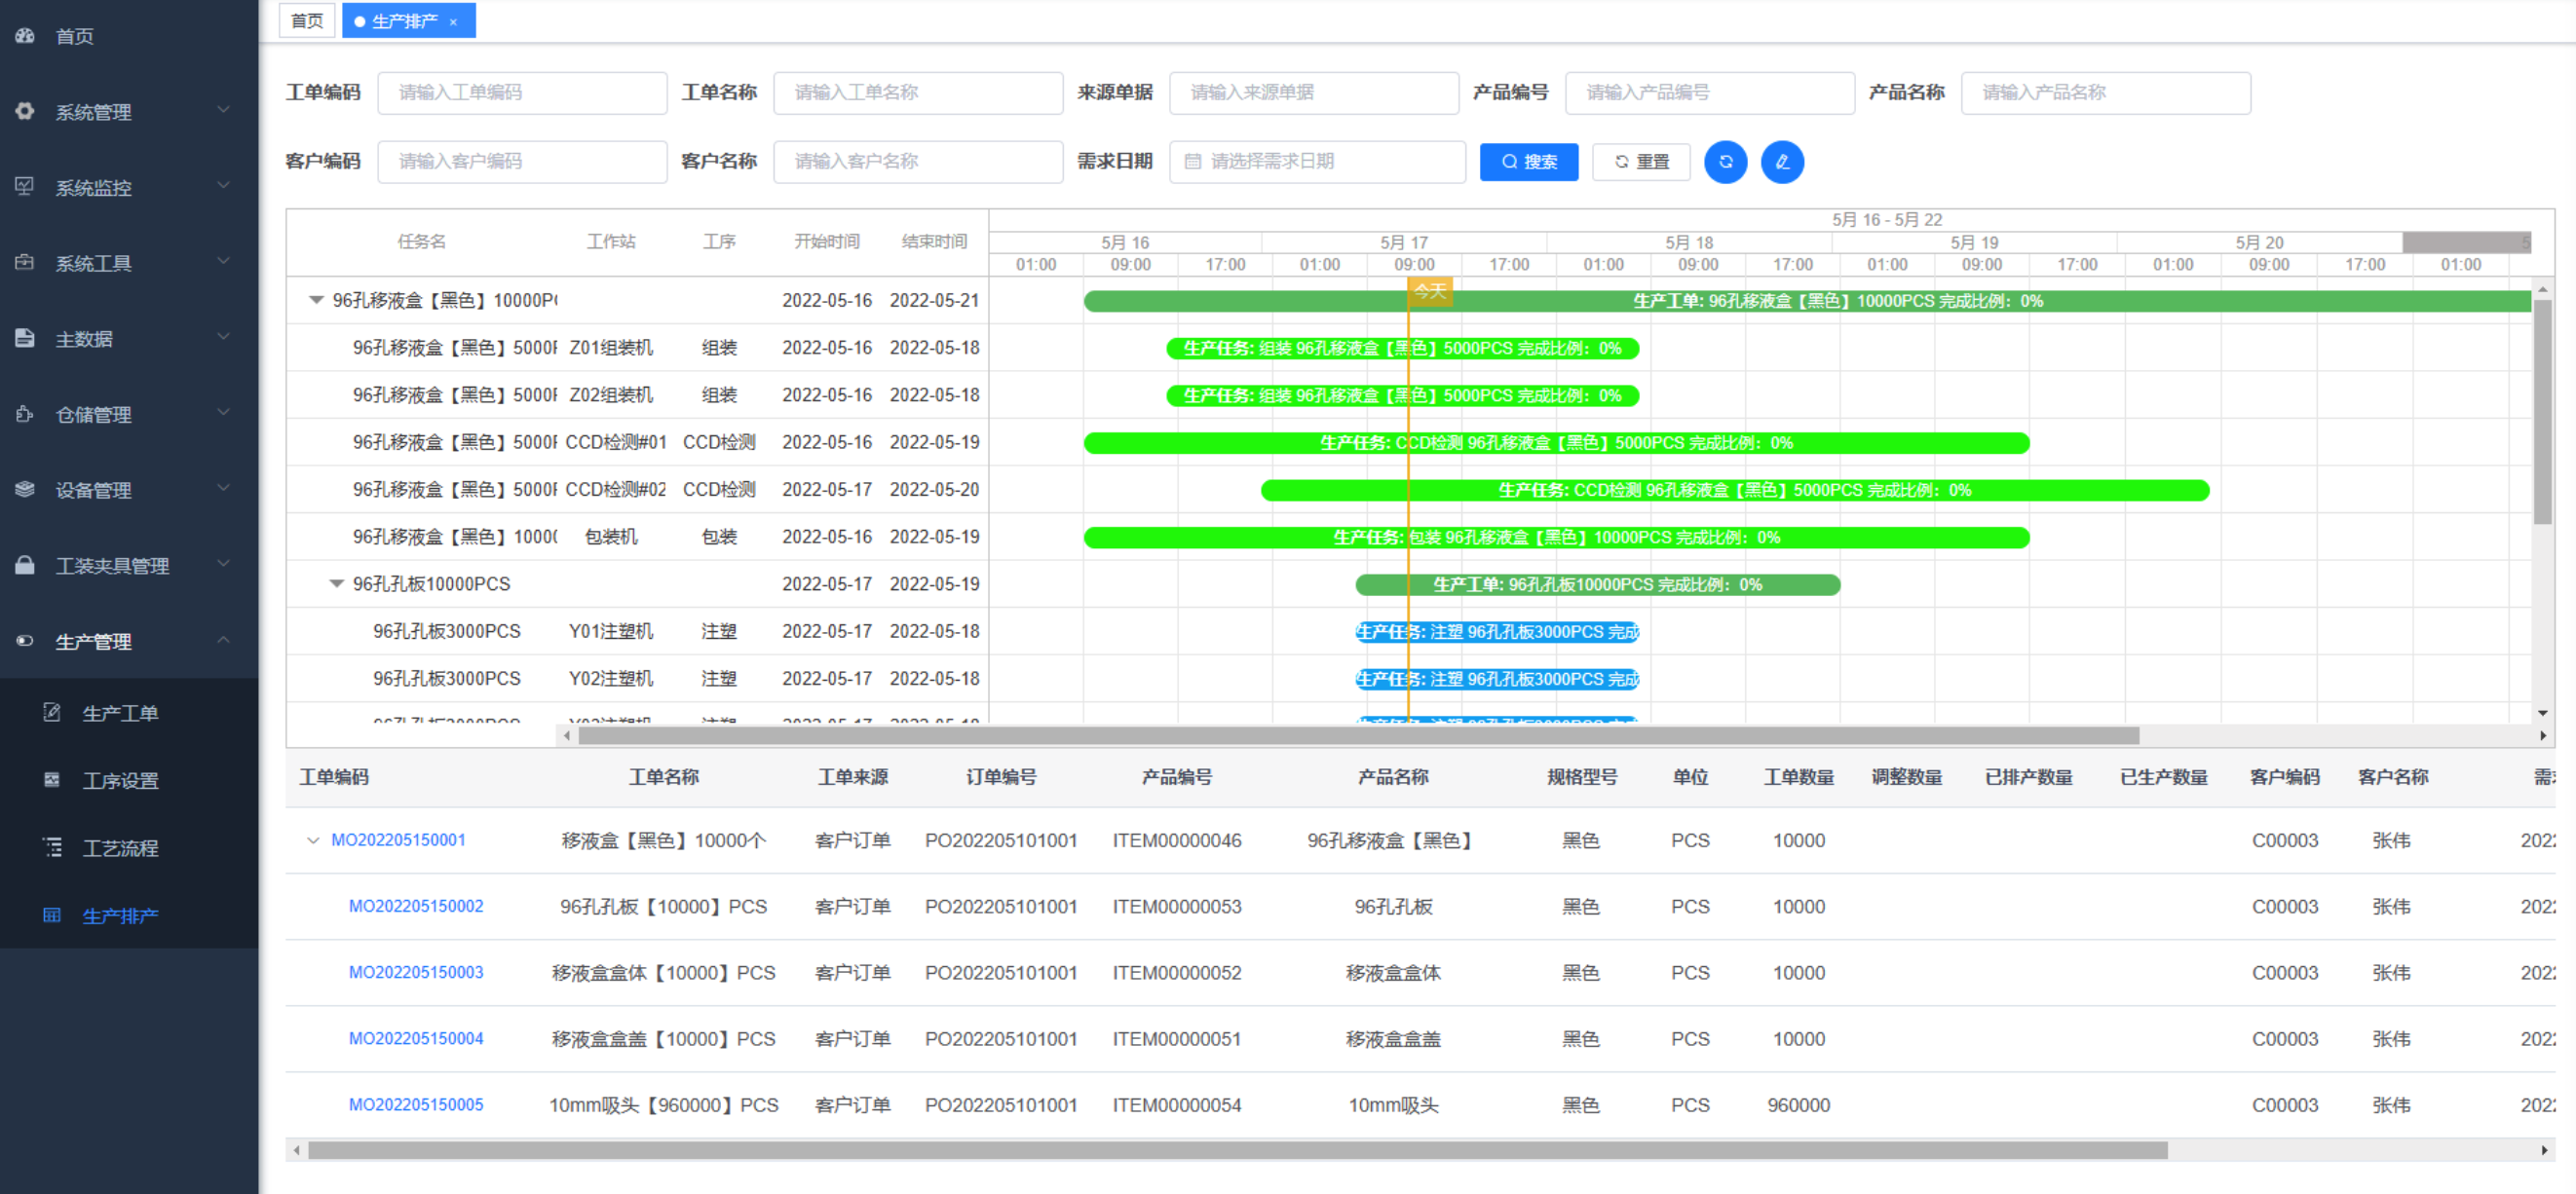Click calendar icon in 需求日期 field
Screen dimensions: 2576x1194
pyautogui.click(x=1192, y=161)
